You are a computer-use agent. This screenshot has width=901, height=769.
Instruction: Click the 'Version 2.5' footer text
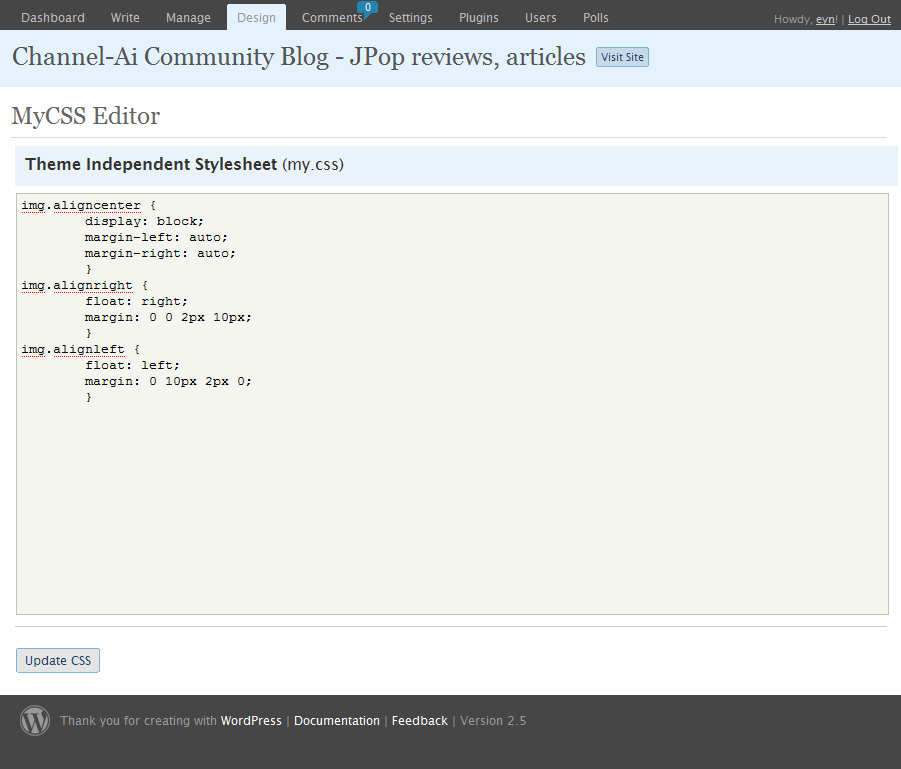[493, 721]
